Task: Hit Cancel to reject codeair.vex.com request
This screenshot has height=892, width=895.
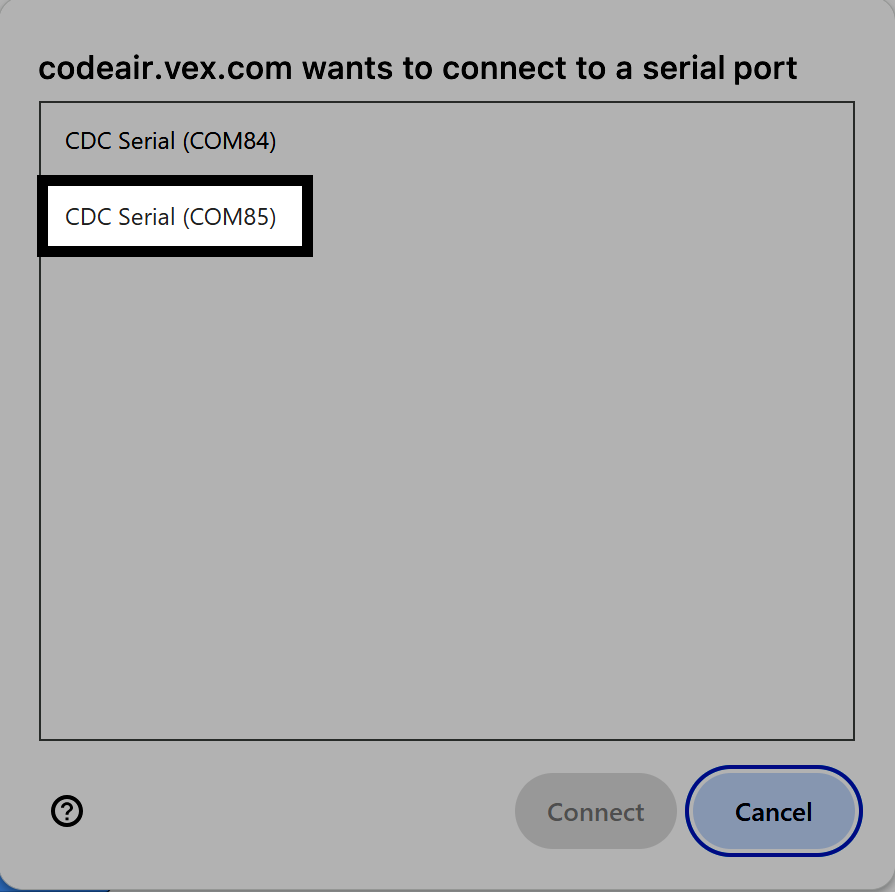Action: [773, 812]
